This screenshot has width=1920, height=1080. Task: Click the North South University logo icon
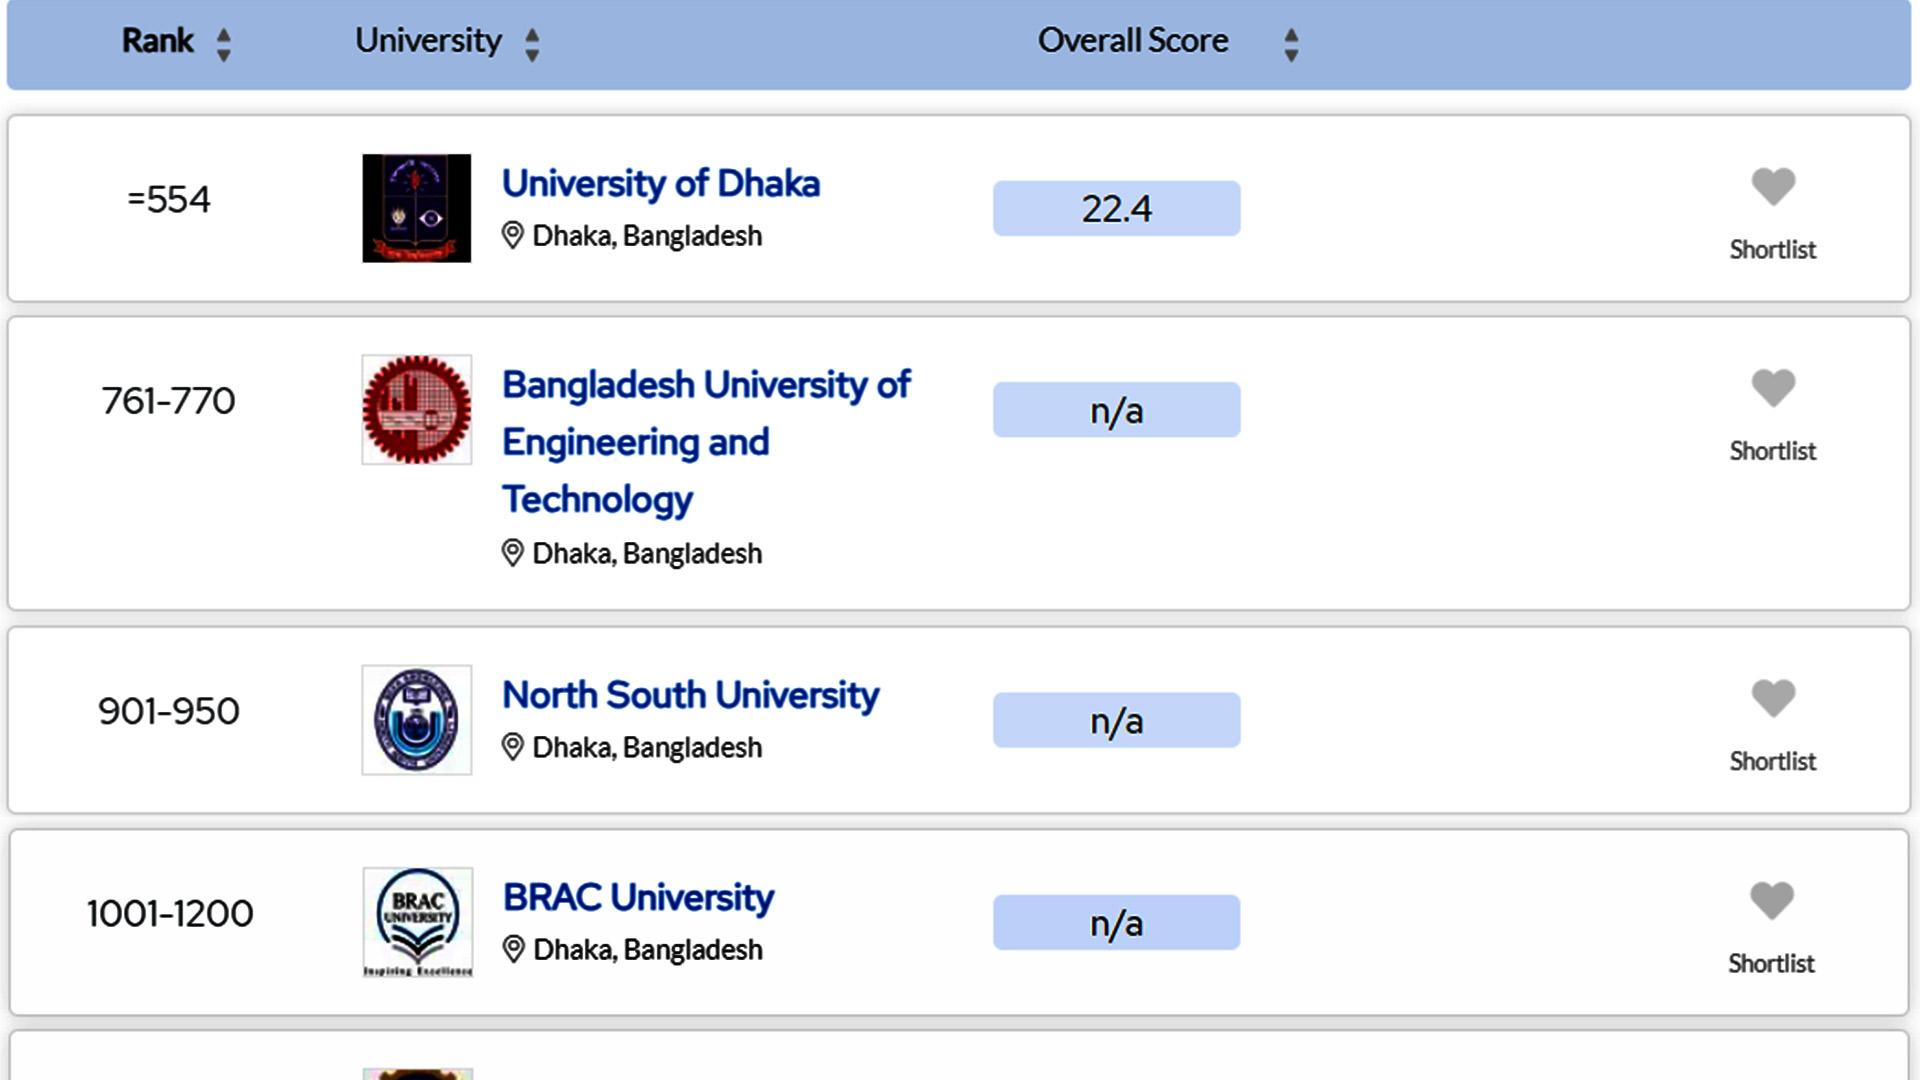click(417, 719)
